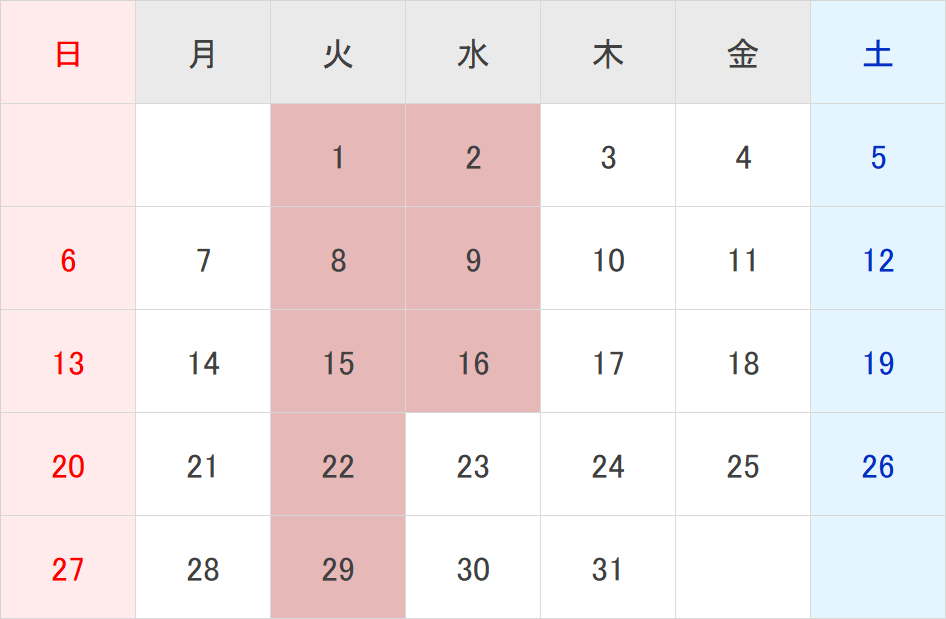Click highlighted date 15
This screenshot has height=619, width=946.
point(338,362)
